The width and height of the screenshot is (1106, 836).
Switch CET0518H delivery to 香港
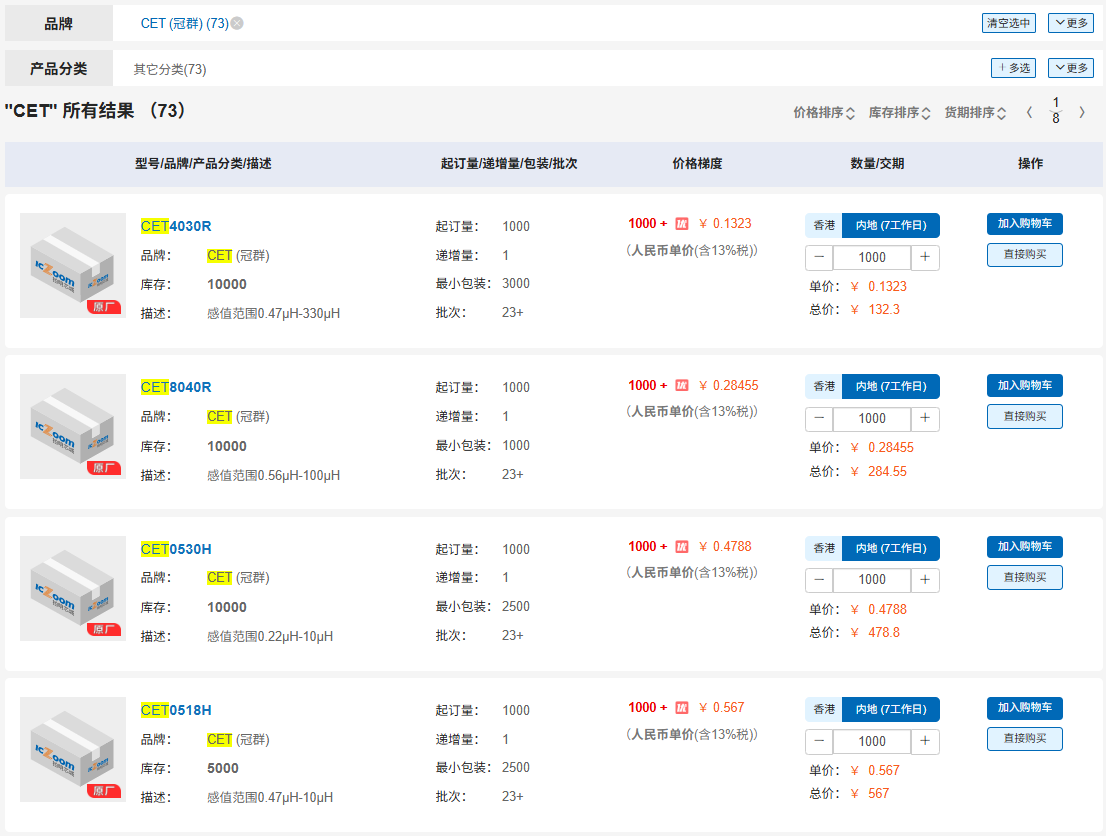pos(823,710)
